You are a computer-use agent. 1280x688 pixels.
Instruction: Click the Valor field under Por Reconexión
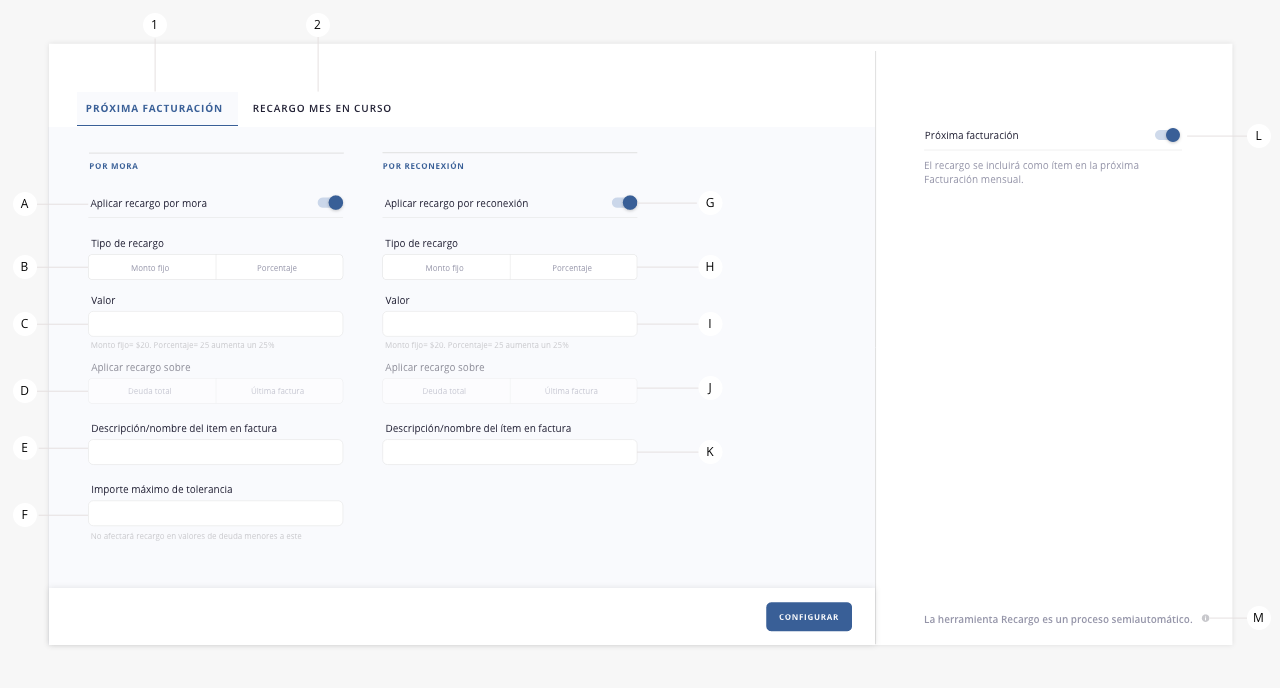point(510,324)
